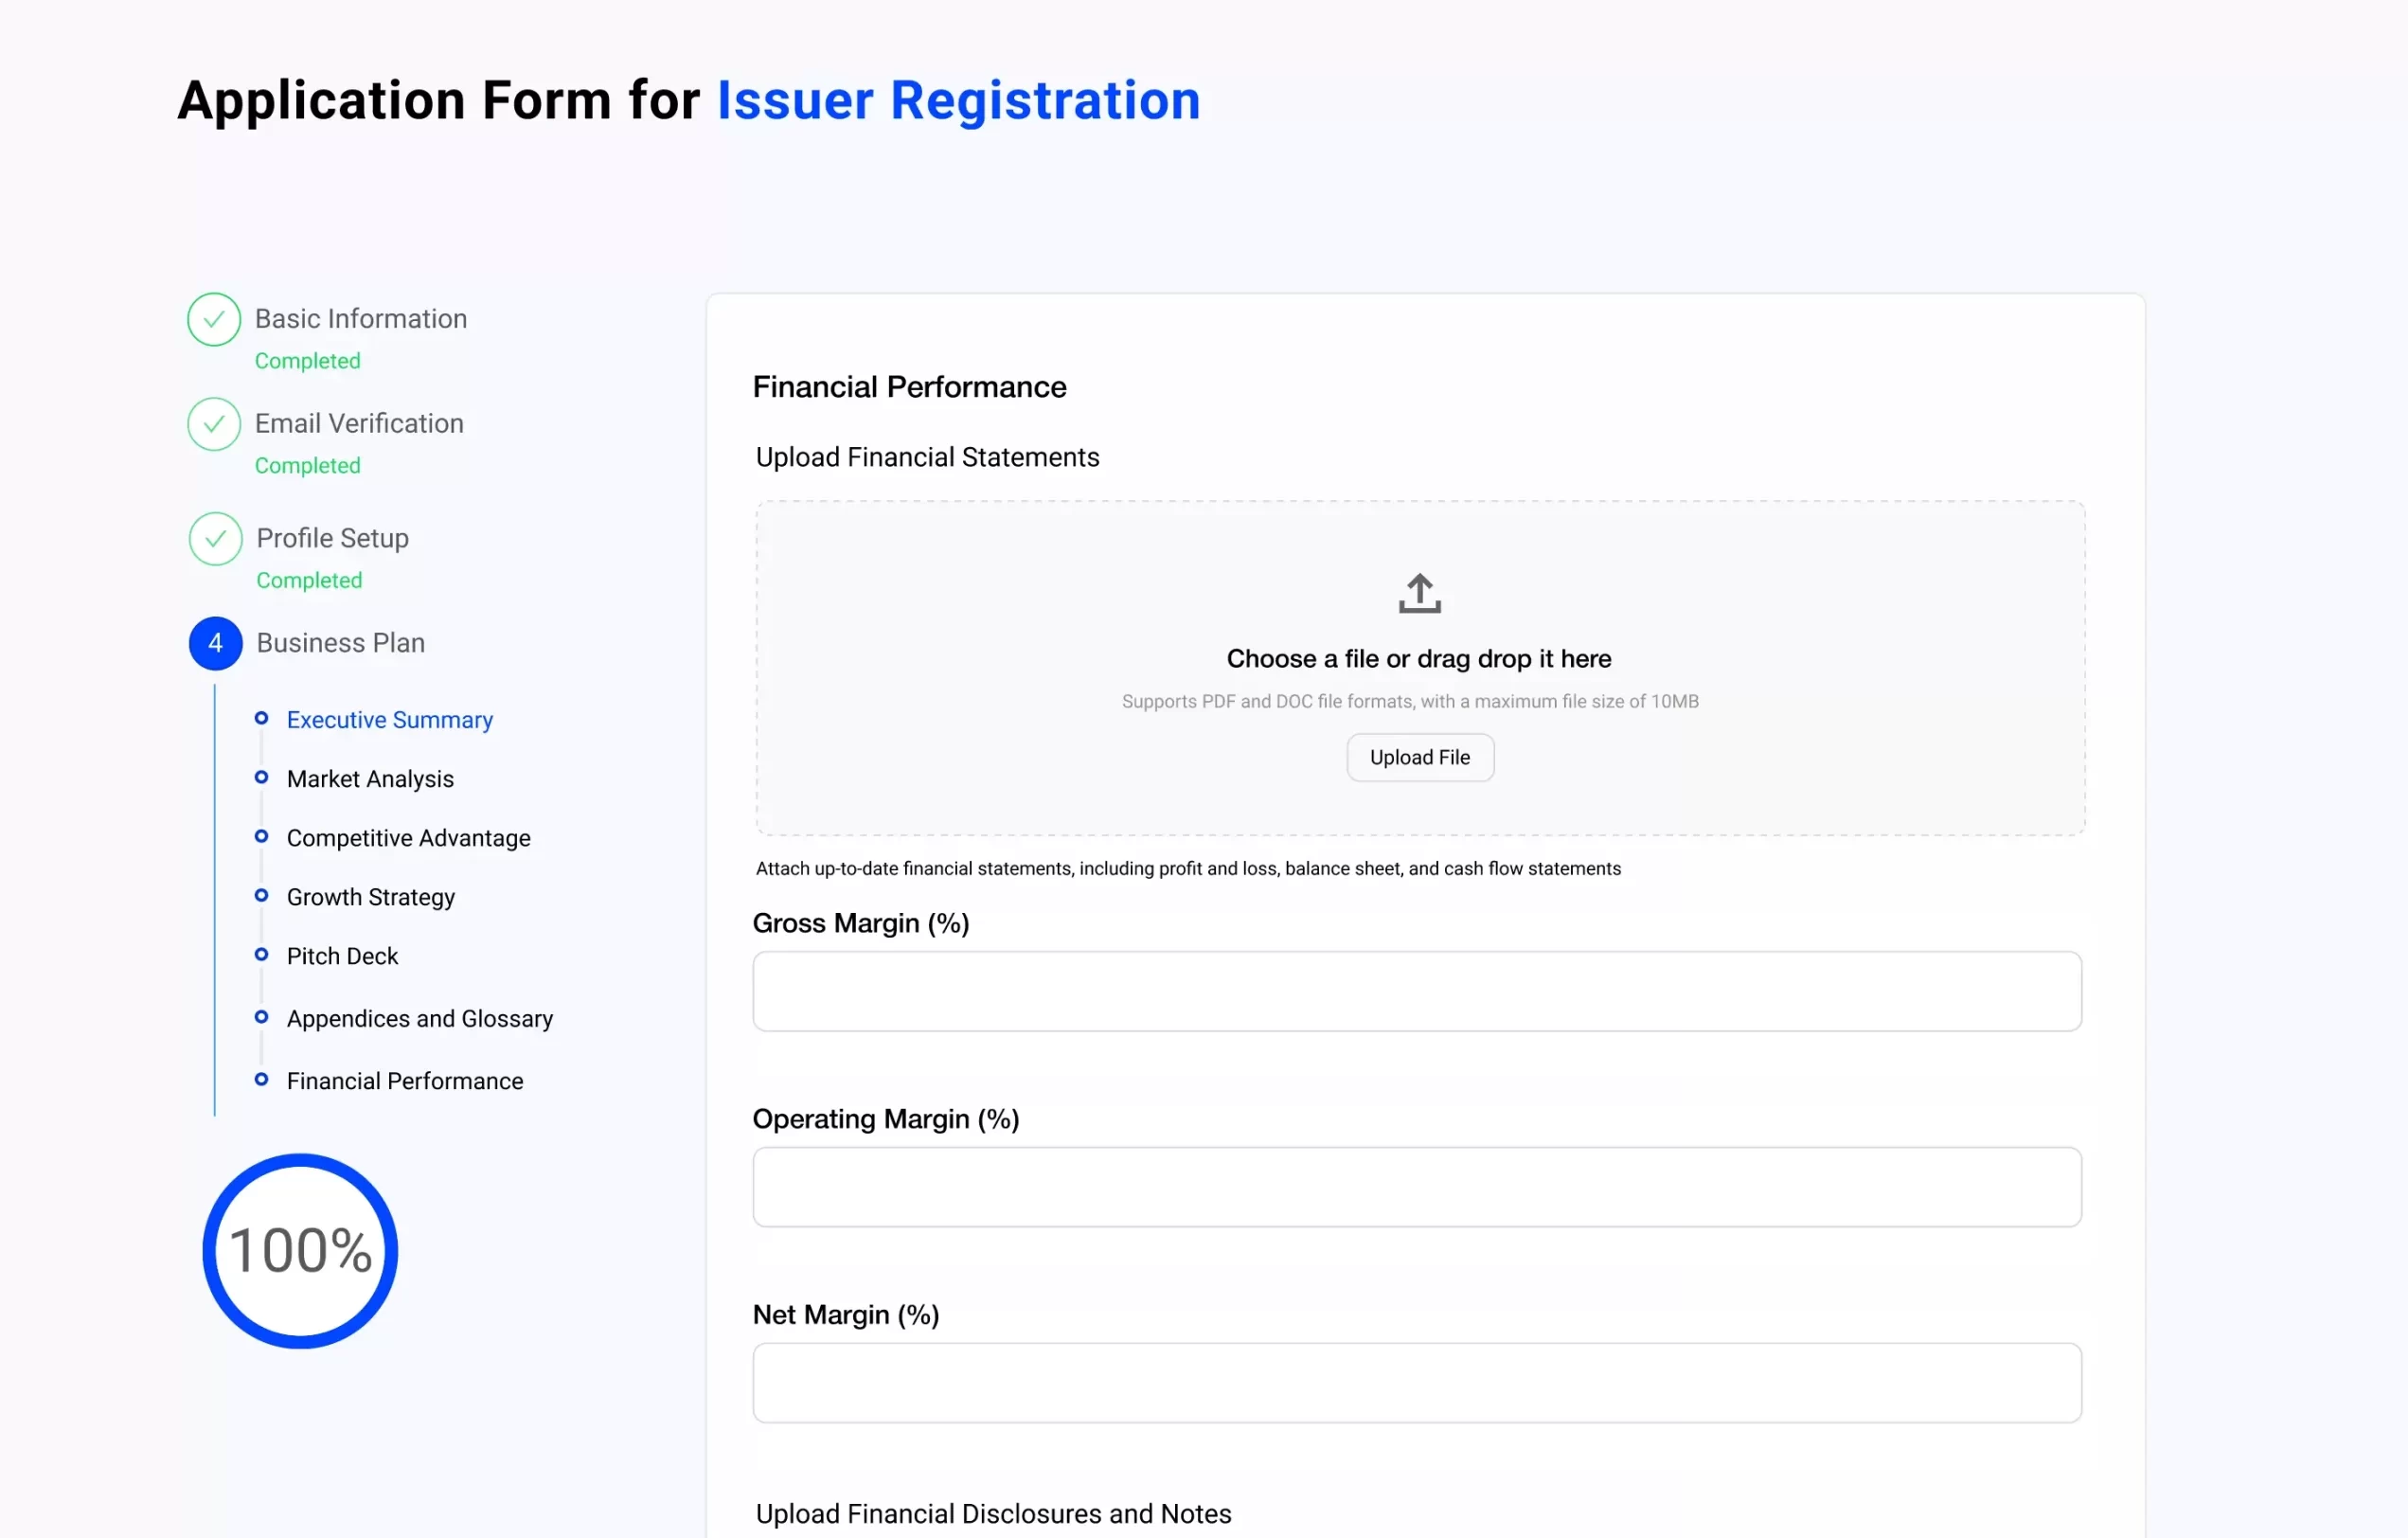2408x1538 pixels.
Task: Go to the Market Analysis section
Action: tap(370, 779)
